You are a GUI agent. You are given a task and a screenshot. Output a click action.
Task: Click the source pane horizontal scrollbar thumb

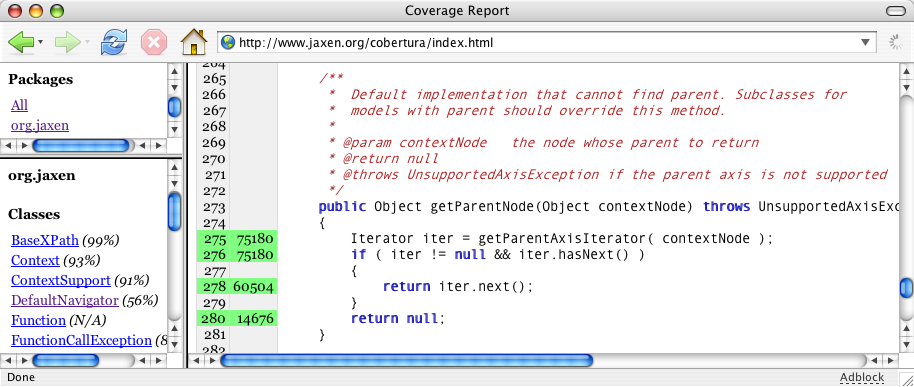coord(406,361)
